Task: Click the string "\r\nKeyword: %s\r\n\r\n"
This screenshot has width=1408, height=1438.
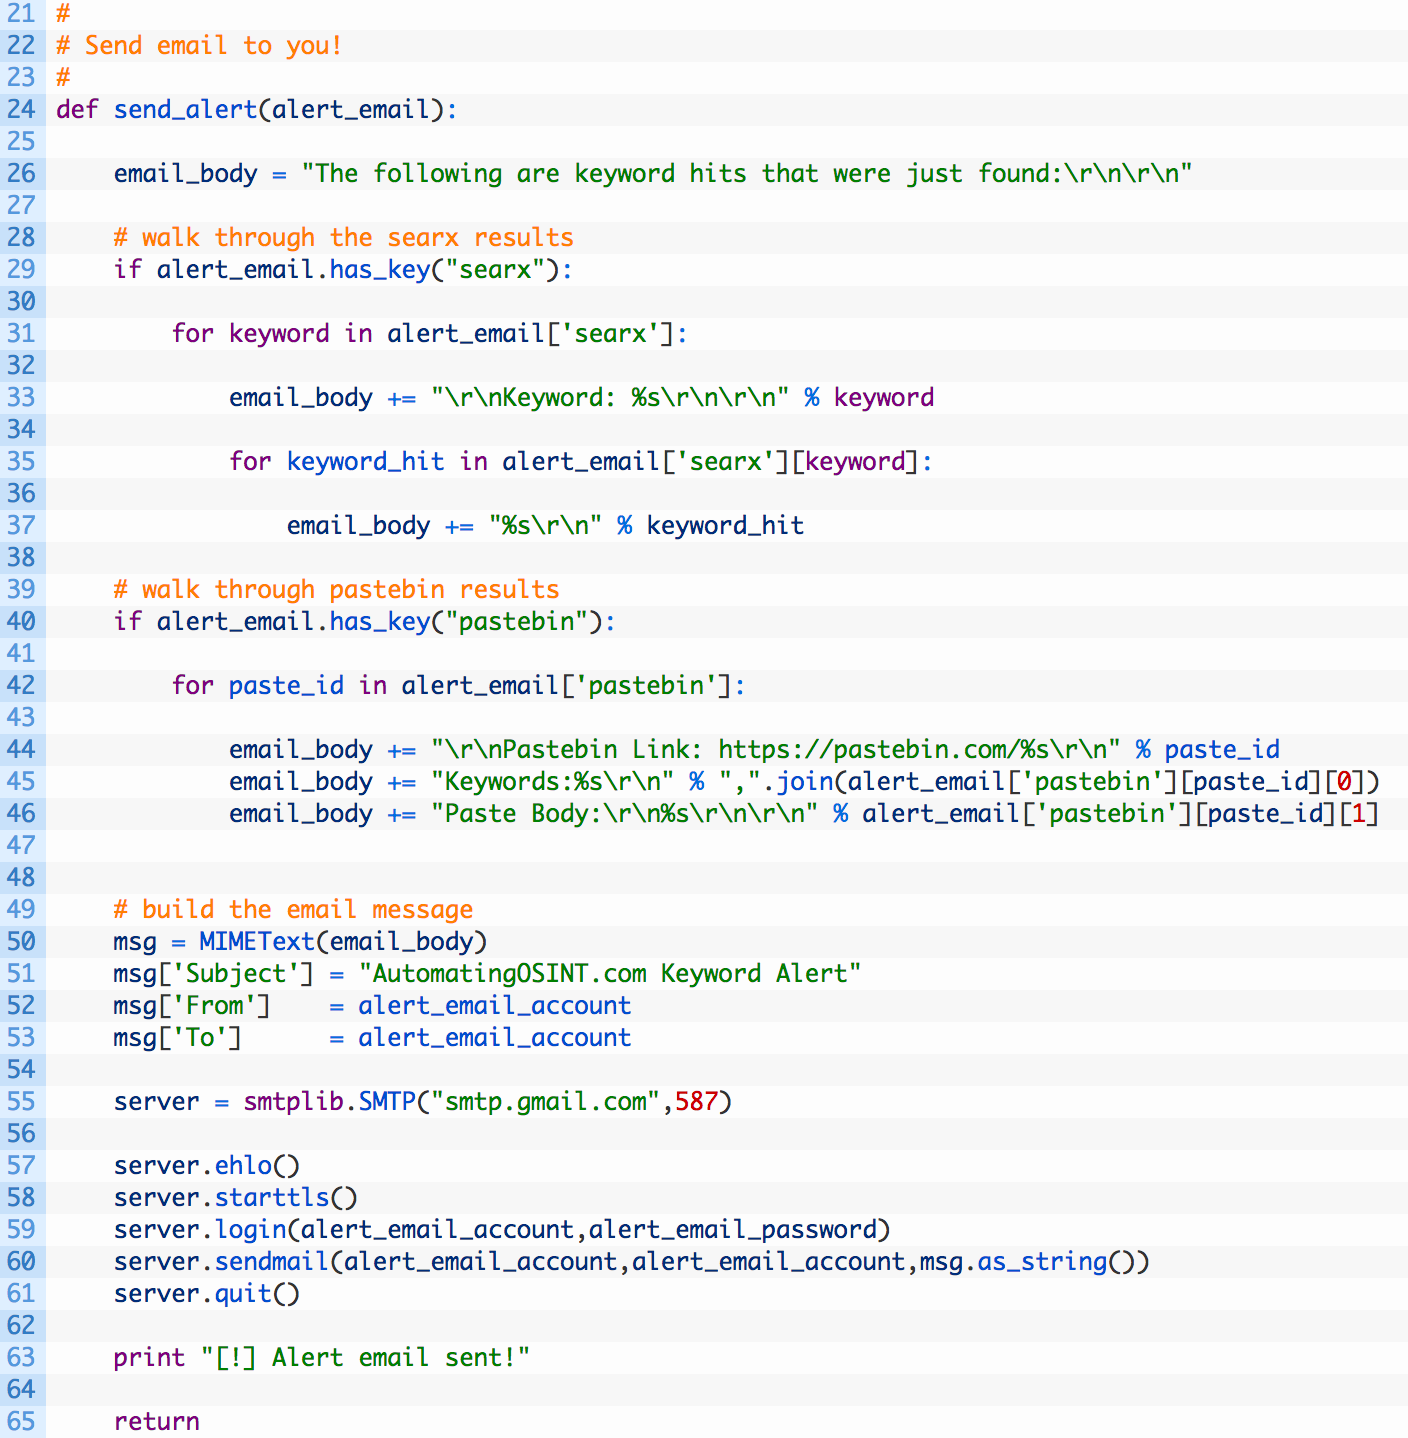Action: (610, 397)
